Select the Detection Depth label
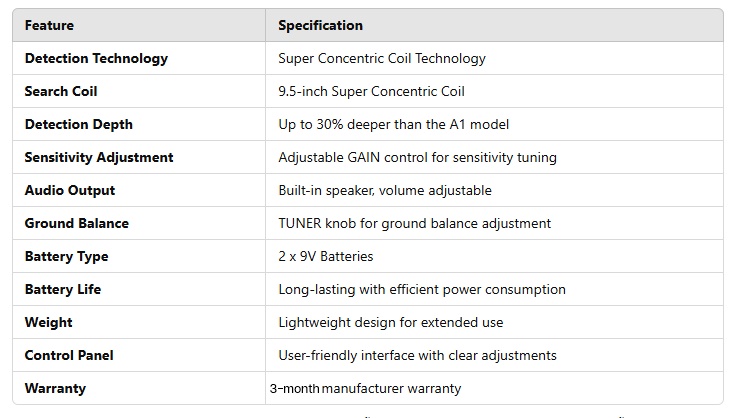 tap(79, 124)
